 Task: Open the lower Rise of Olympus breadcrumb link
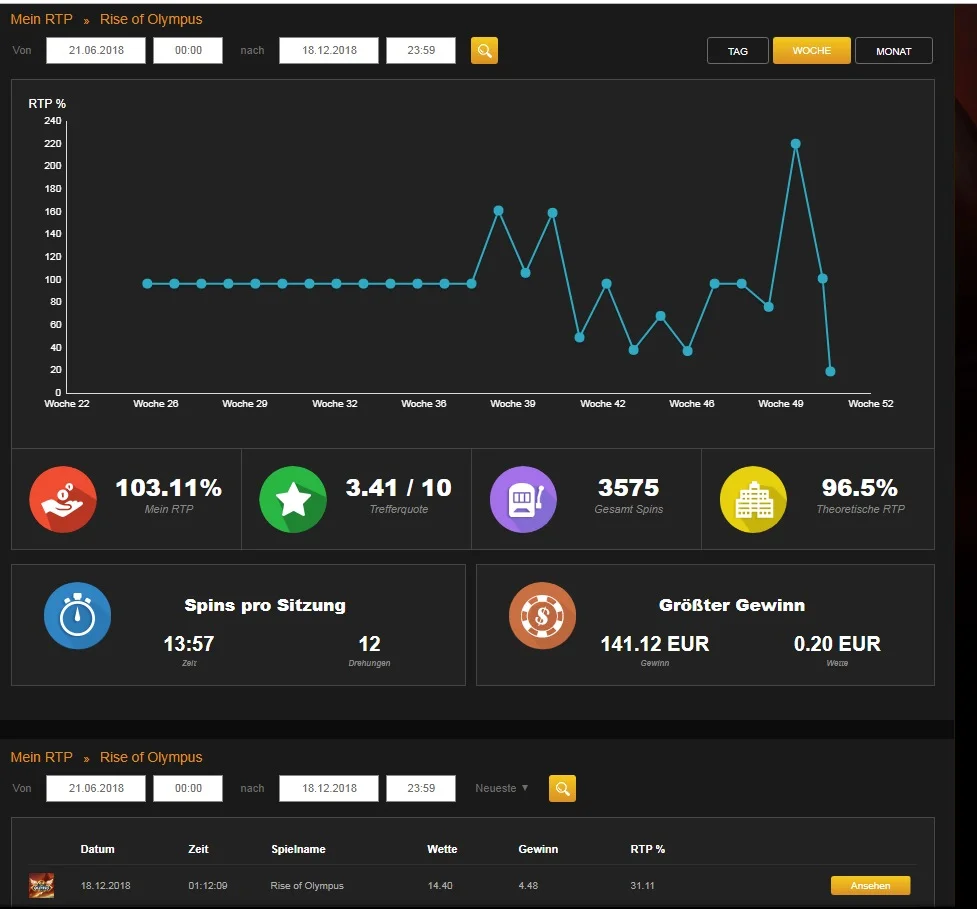point(151,757)
